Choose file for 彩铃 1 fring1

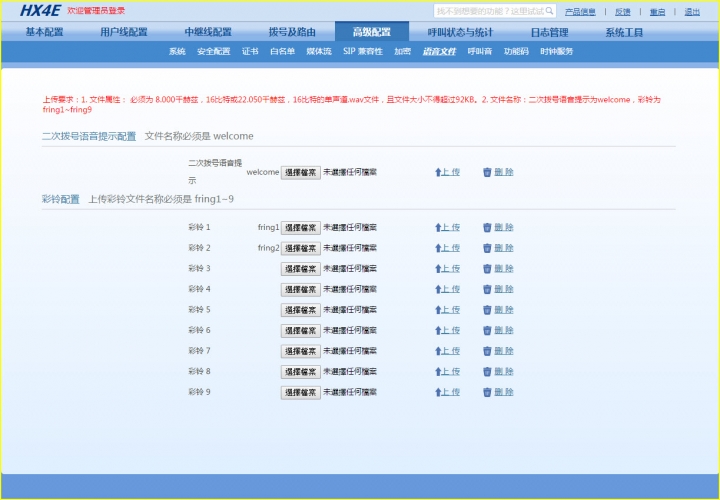pos(301,228)
